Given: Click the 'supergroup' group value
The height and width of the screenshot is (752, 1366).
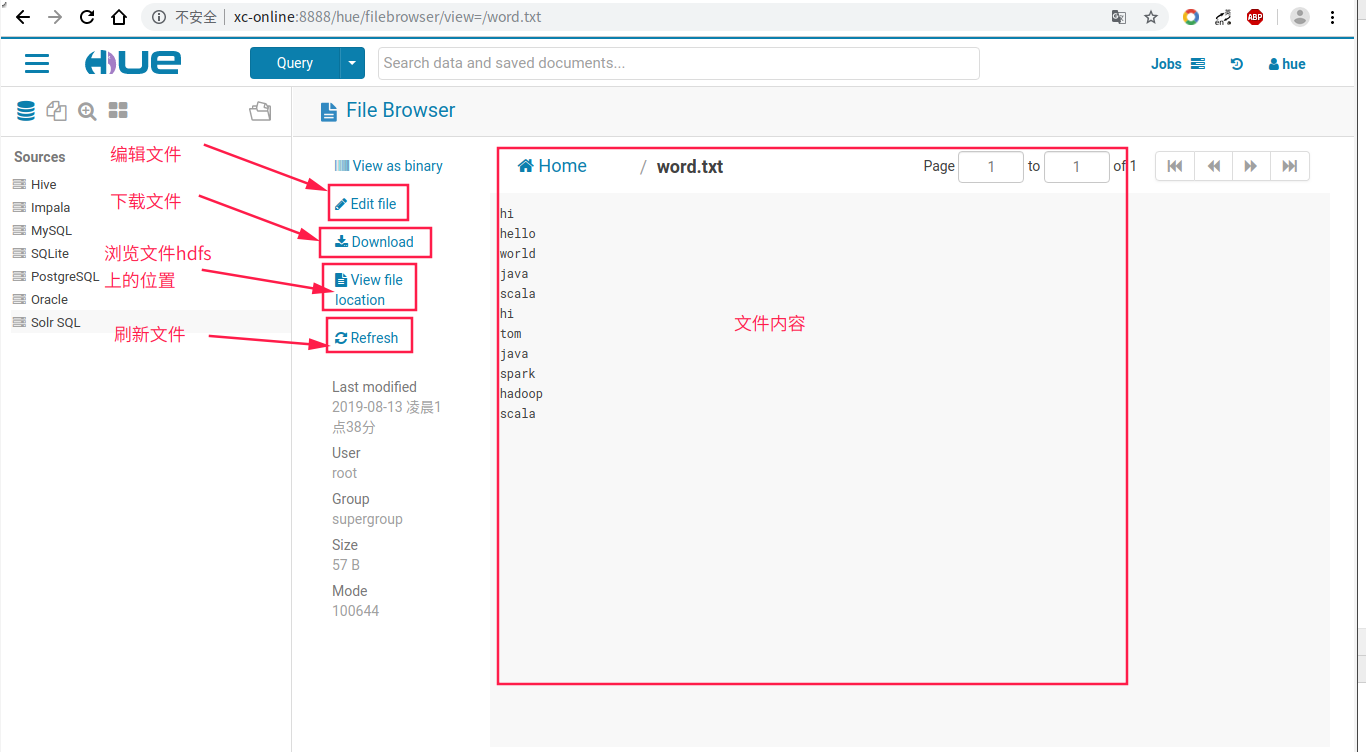Looking at the screenshot, I should [x=367, y=519].
